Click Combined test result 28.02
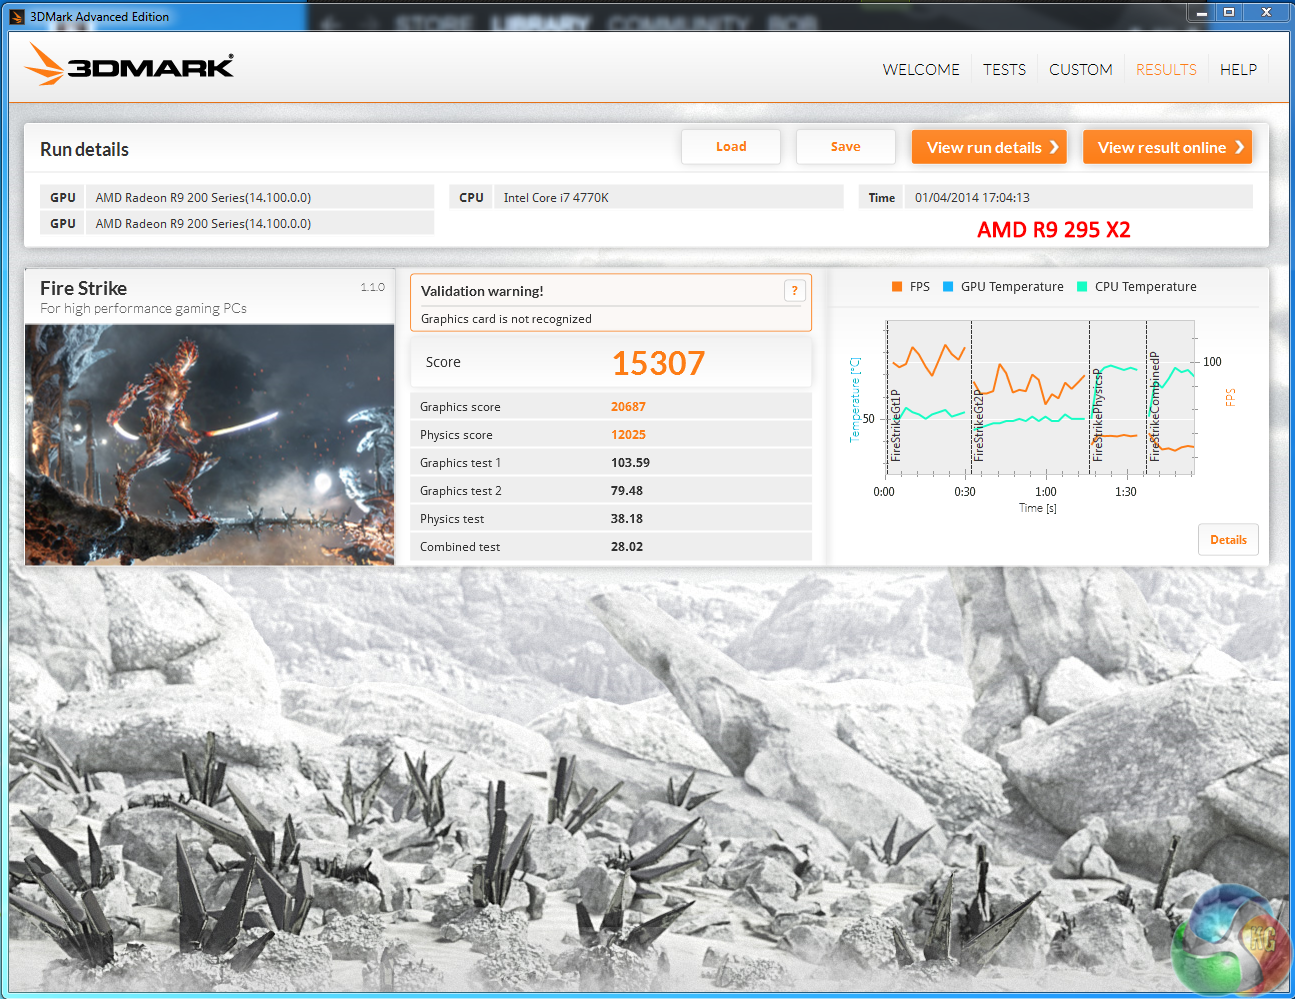This screenshot has height=999, width=1295. point(627,547)
